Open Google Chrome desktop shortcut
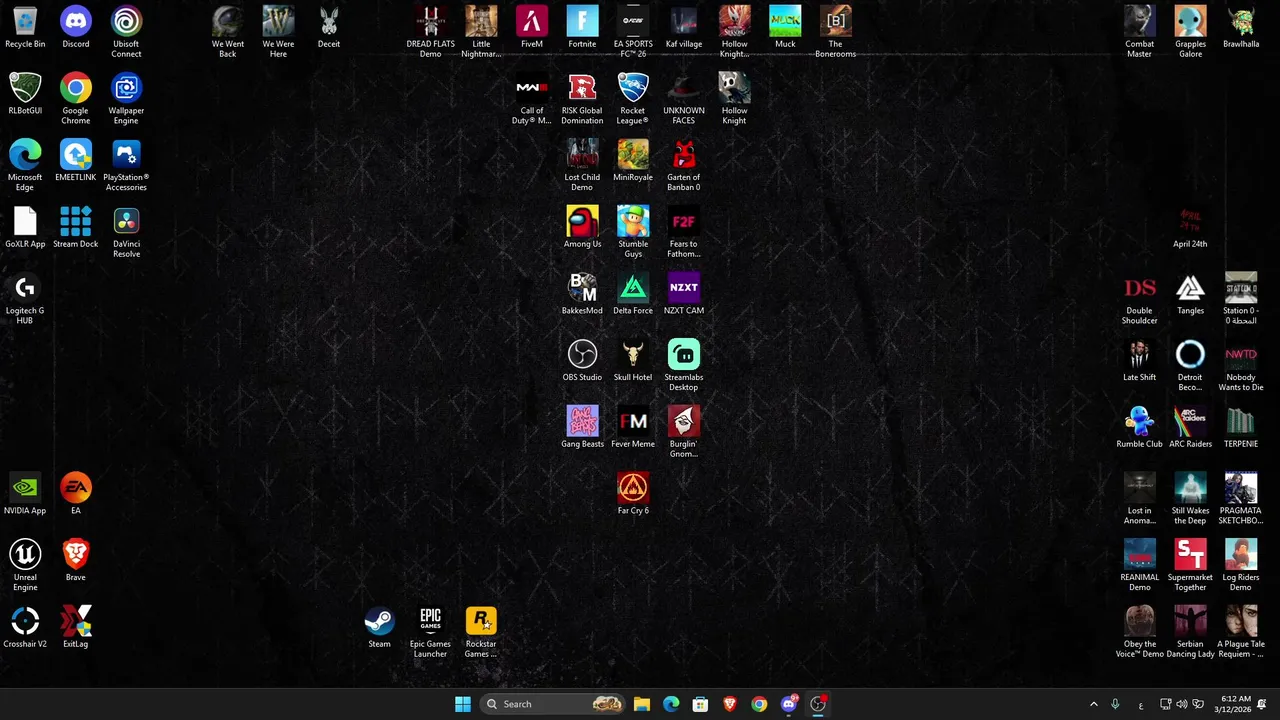This screenshot has height=720, width=1280. [76, 98]
